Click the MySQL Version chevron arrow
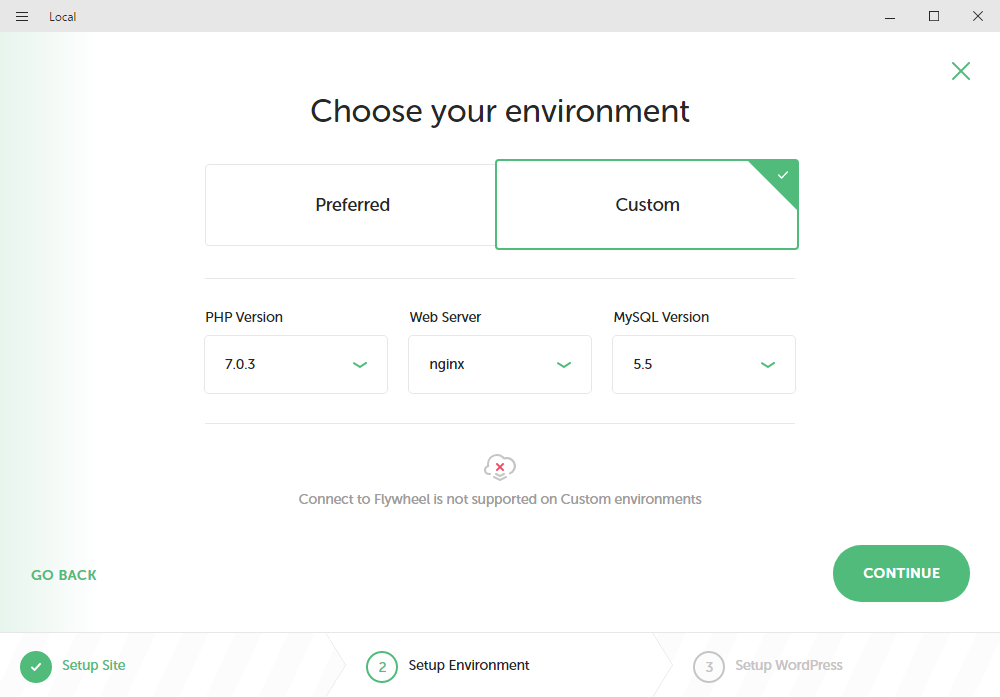Image resolution: width=1000 pixels, height=697 pixels. coord(768,365)
